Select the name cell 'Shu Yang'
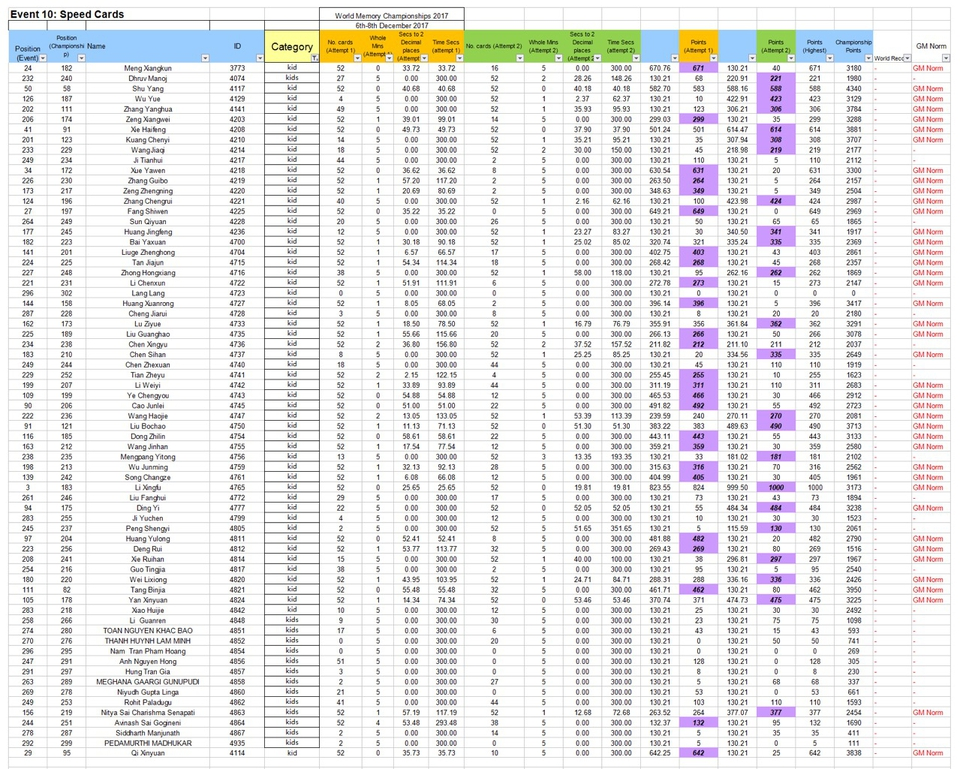The image size is (960, 769). pos(148,89)
